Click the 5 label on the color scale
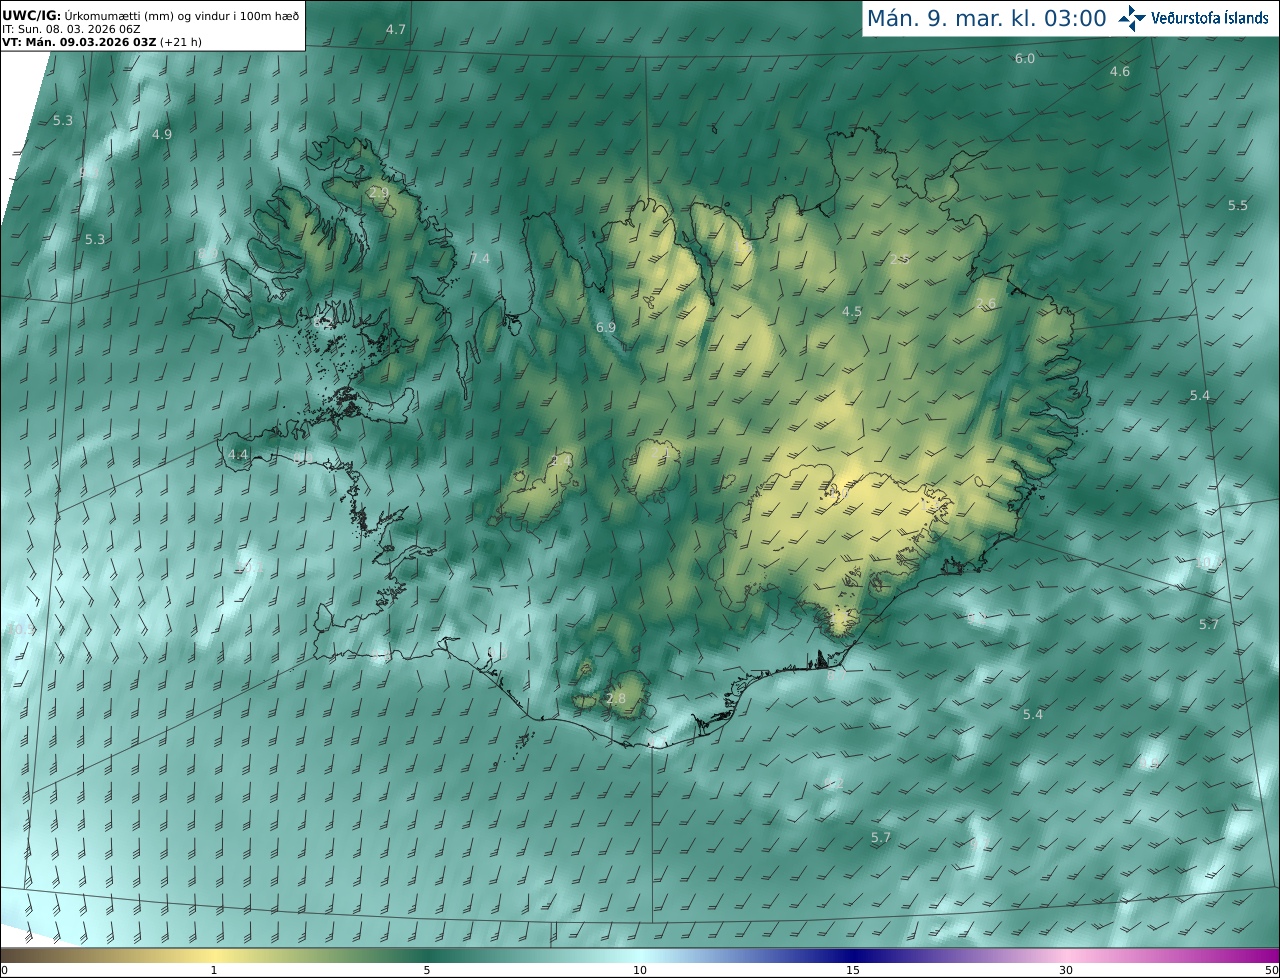 tap(426, 971)
